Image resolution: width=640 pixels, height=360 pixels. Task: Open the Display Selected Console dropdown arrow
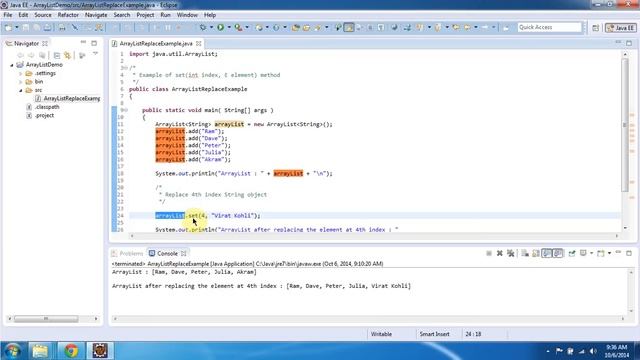pos(591,253)
